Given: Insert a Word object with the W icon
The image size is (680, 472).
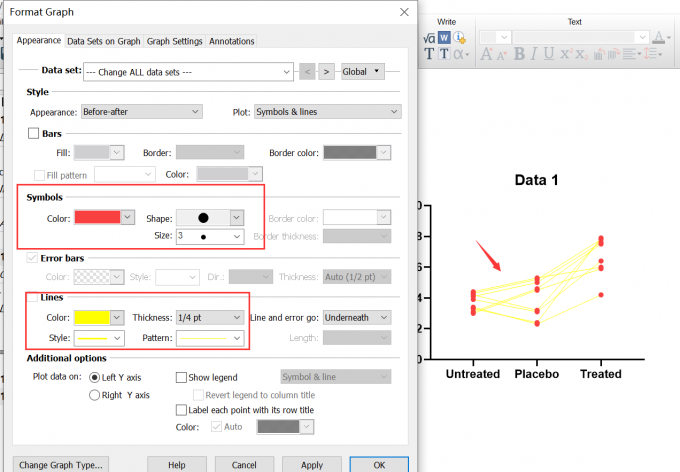Looking at the screenshot, I should point(444,38).
